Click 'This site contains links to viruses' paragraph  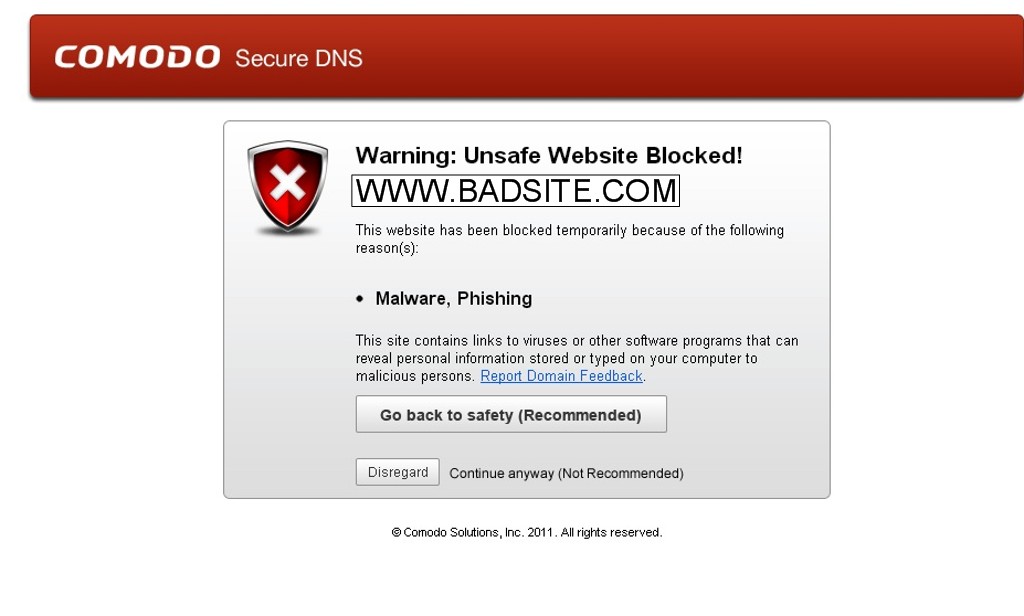pos(577,358)
